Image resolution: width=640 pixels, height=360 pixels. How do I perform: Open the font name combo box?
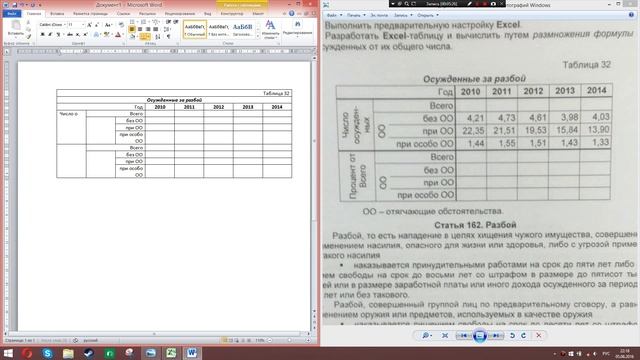pyautogui.click(x=53, y=24)
